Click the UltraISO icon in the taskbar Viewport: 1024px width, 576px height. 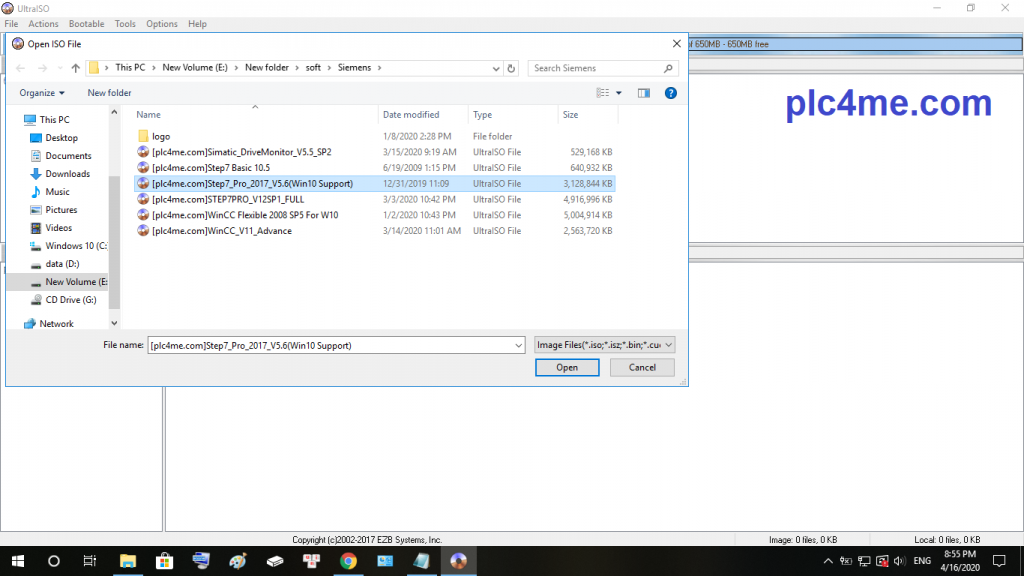coord(458,561)
